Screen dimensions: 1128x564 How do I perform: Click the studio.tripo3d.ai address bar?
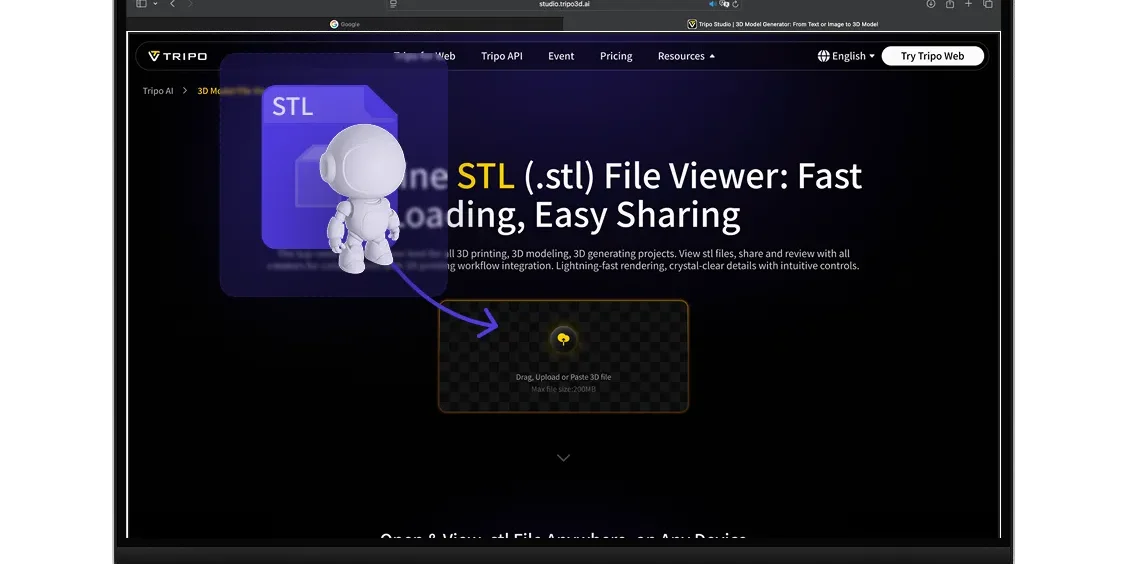[565, 4]
